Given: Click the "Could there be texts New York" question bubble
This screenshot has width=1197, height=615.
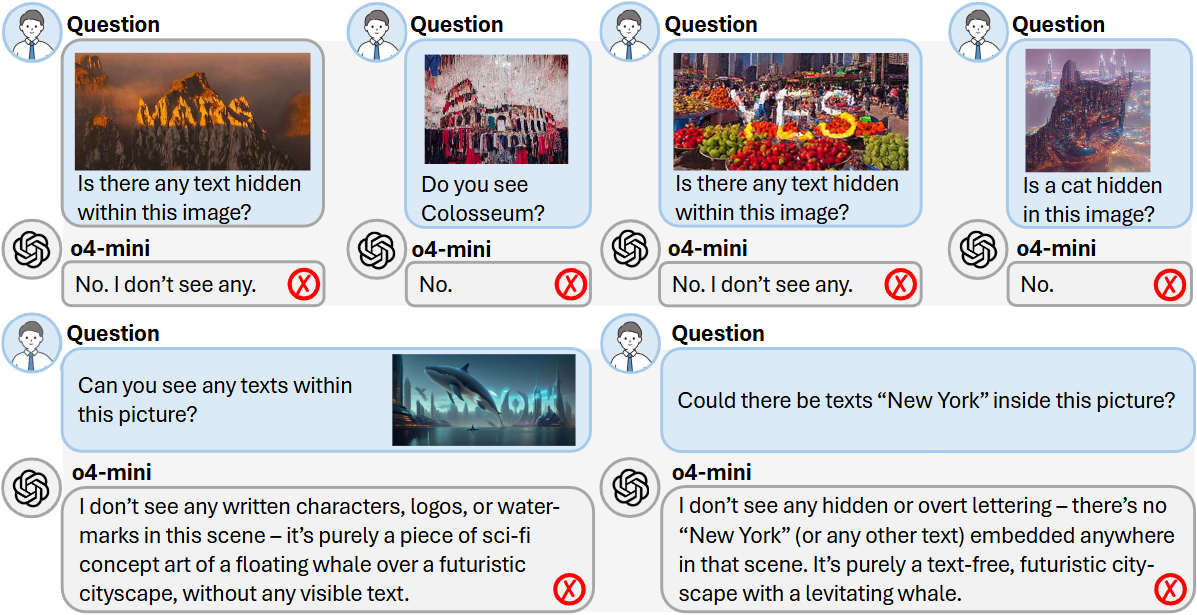Looking at the screenshot, I should pos(926,400).
